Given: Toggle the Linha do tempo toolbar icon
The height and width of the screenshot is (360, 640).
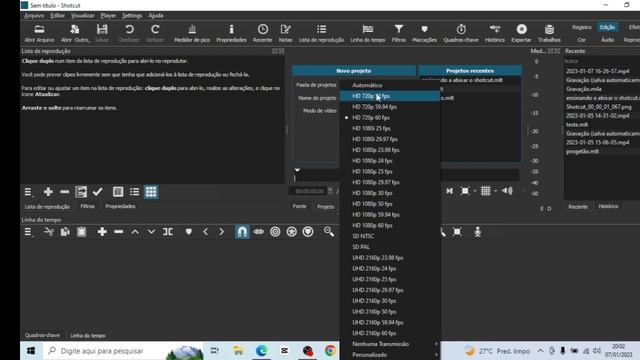Looking at the screenshot, I should [x=368, y=33].
